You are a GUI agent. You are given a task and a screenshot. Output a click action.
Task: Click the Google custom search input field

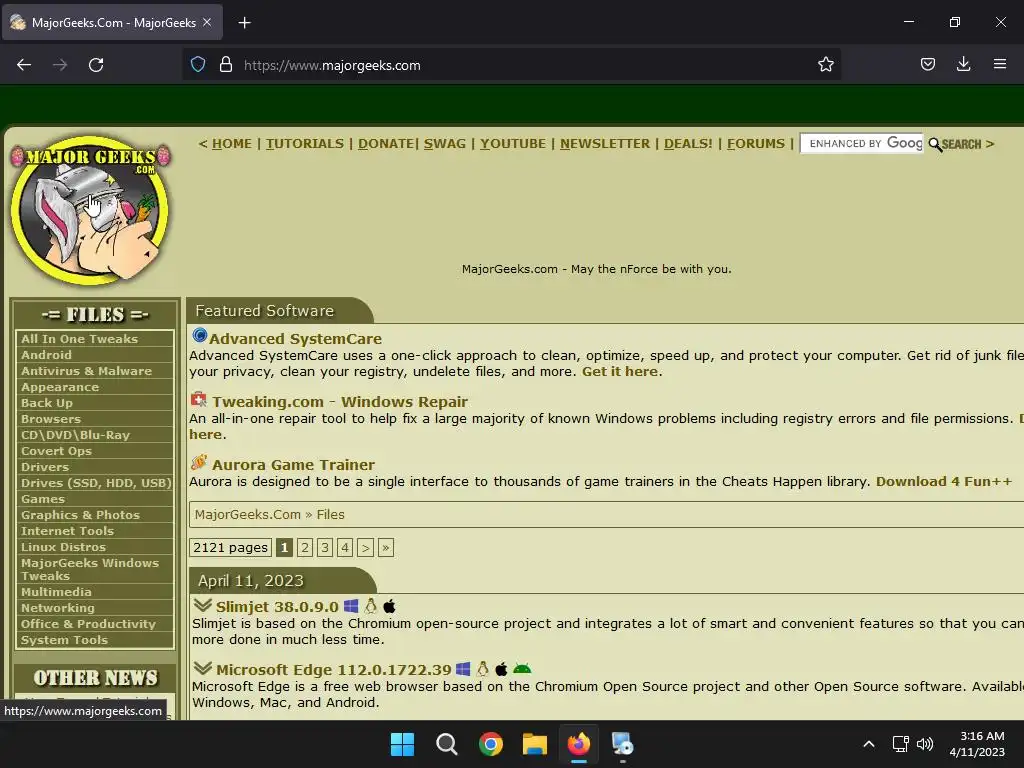(x=861, y=144)
